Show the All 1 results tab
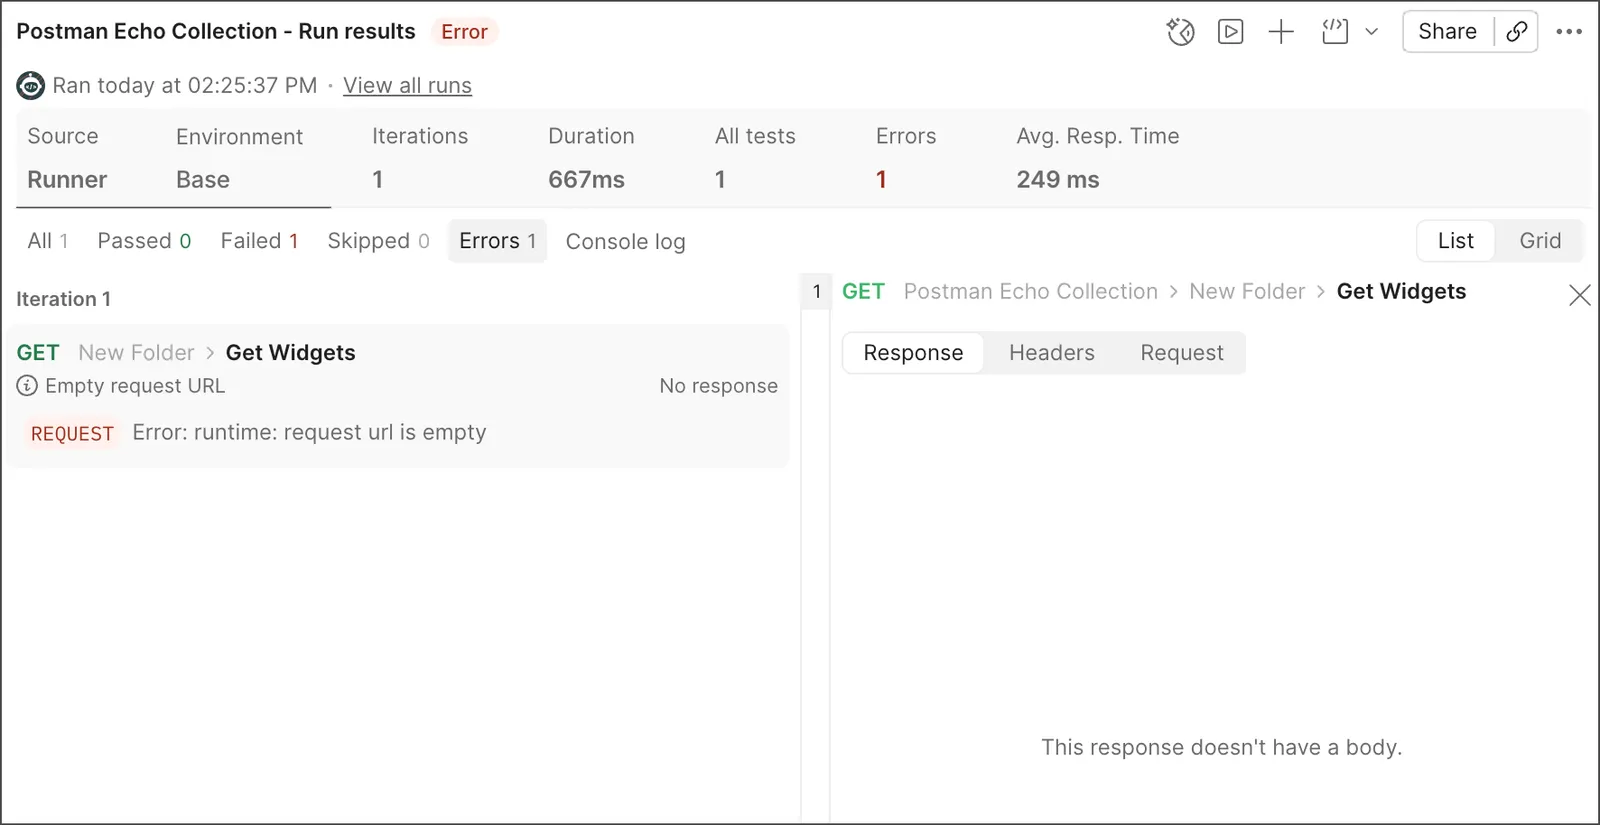The image size is (1600, 825). tap(48, 241)
